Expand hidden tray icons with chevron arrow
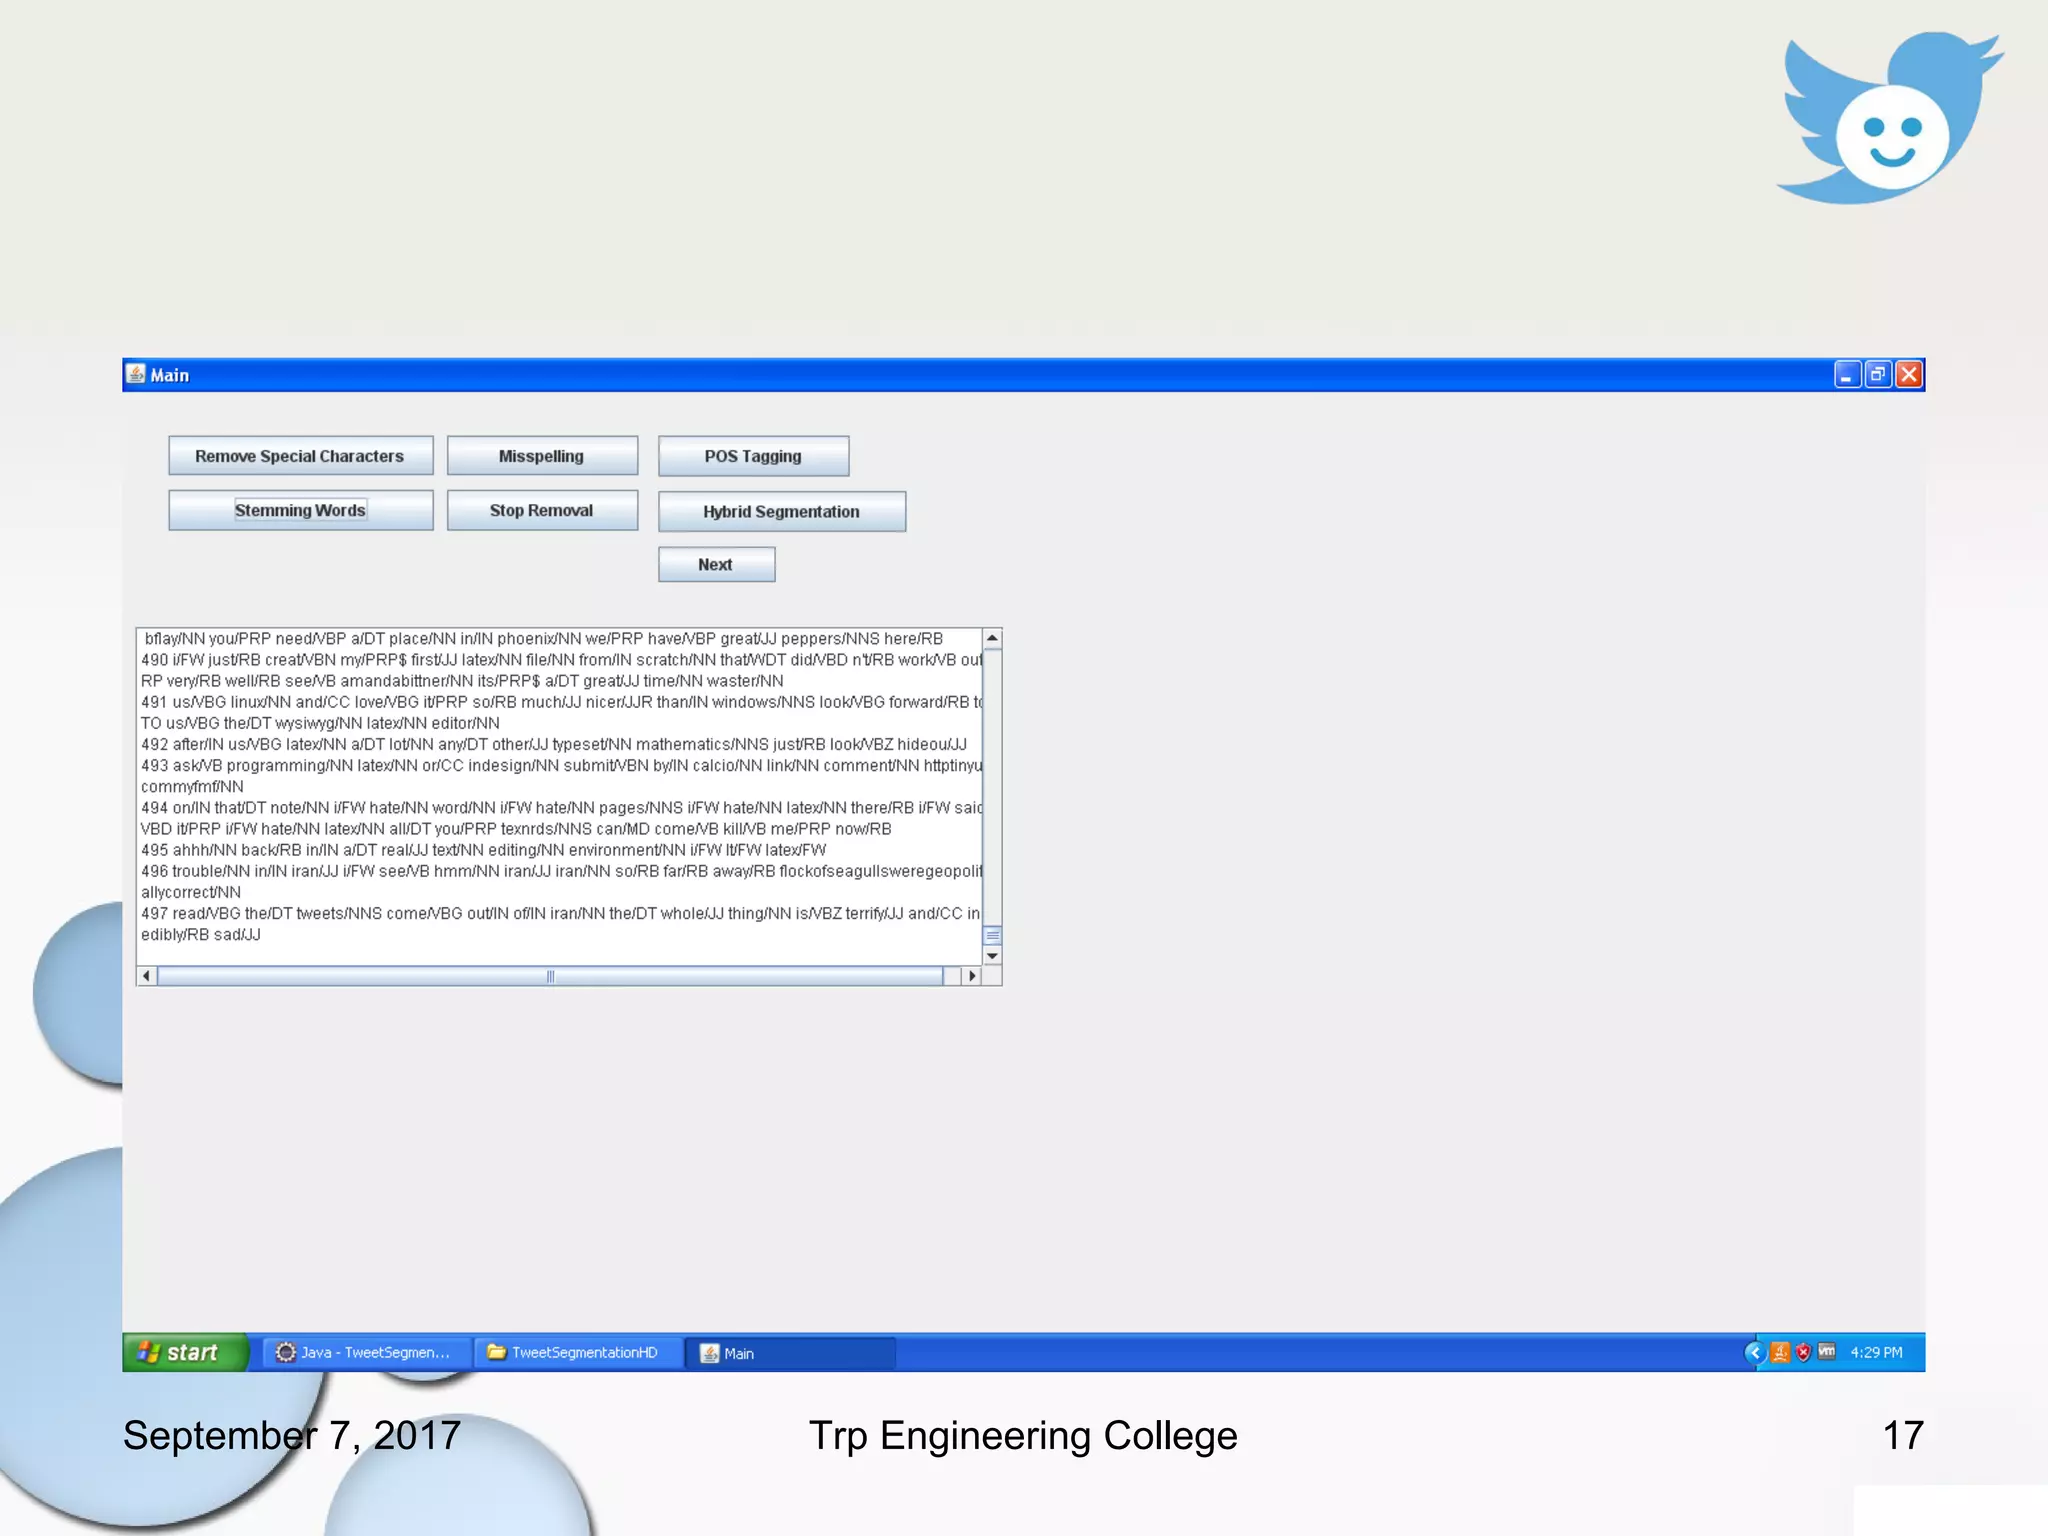The height and width of the screenshot is (1536, 2048). click(1754, 1352)
